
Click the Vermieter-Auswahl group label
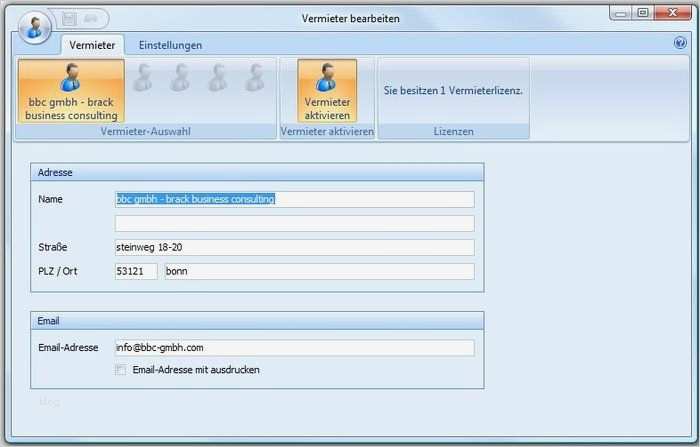pos(146,131)
